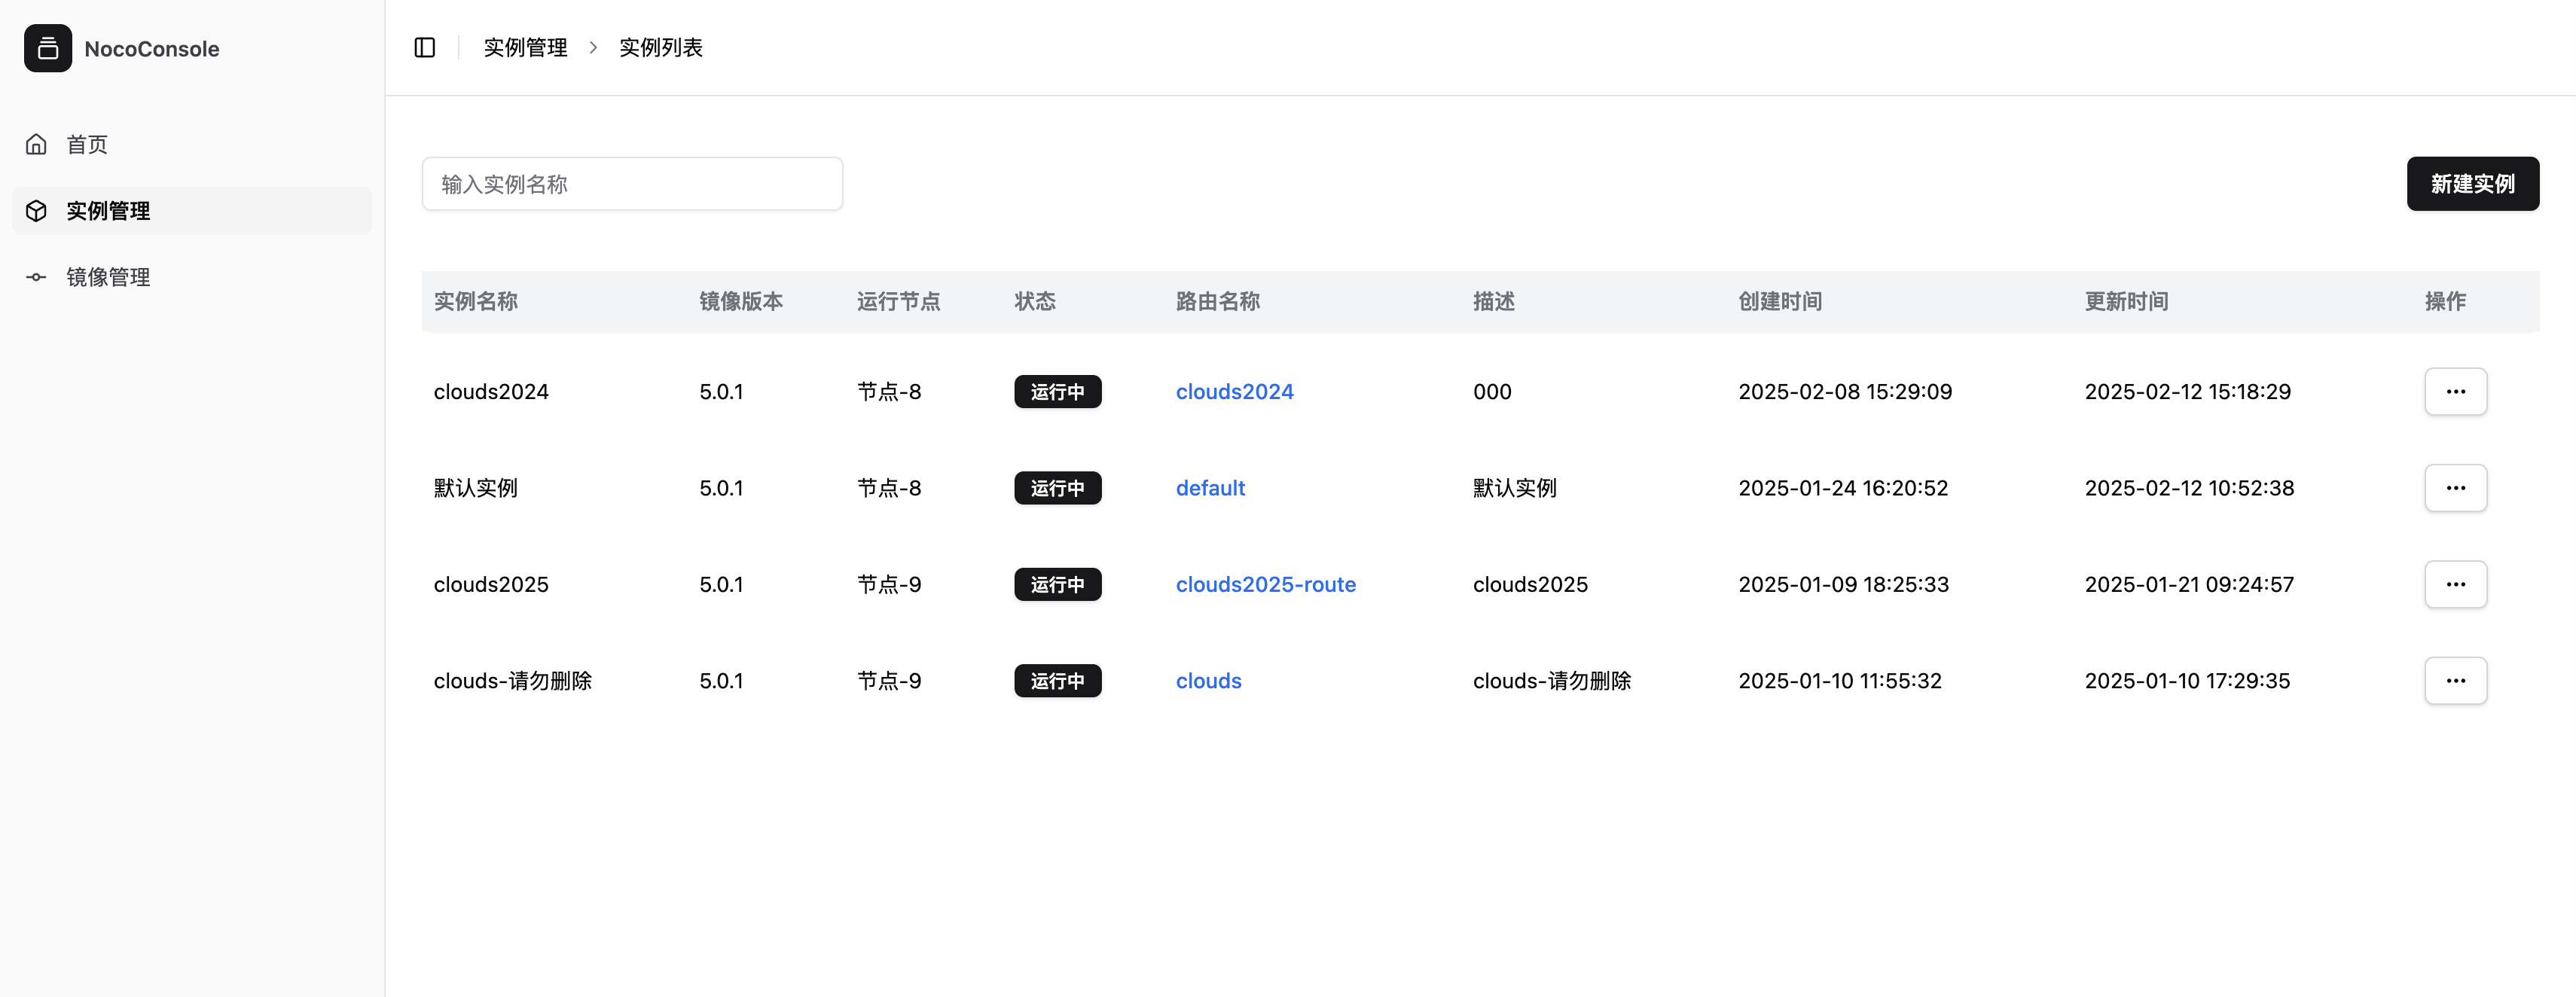2576x997 pixels.
Task: Click the cube icon for 实例管理
Action: [x=37, y=211]
